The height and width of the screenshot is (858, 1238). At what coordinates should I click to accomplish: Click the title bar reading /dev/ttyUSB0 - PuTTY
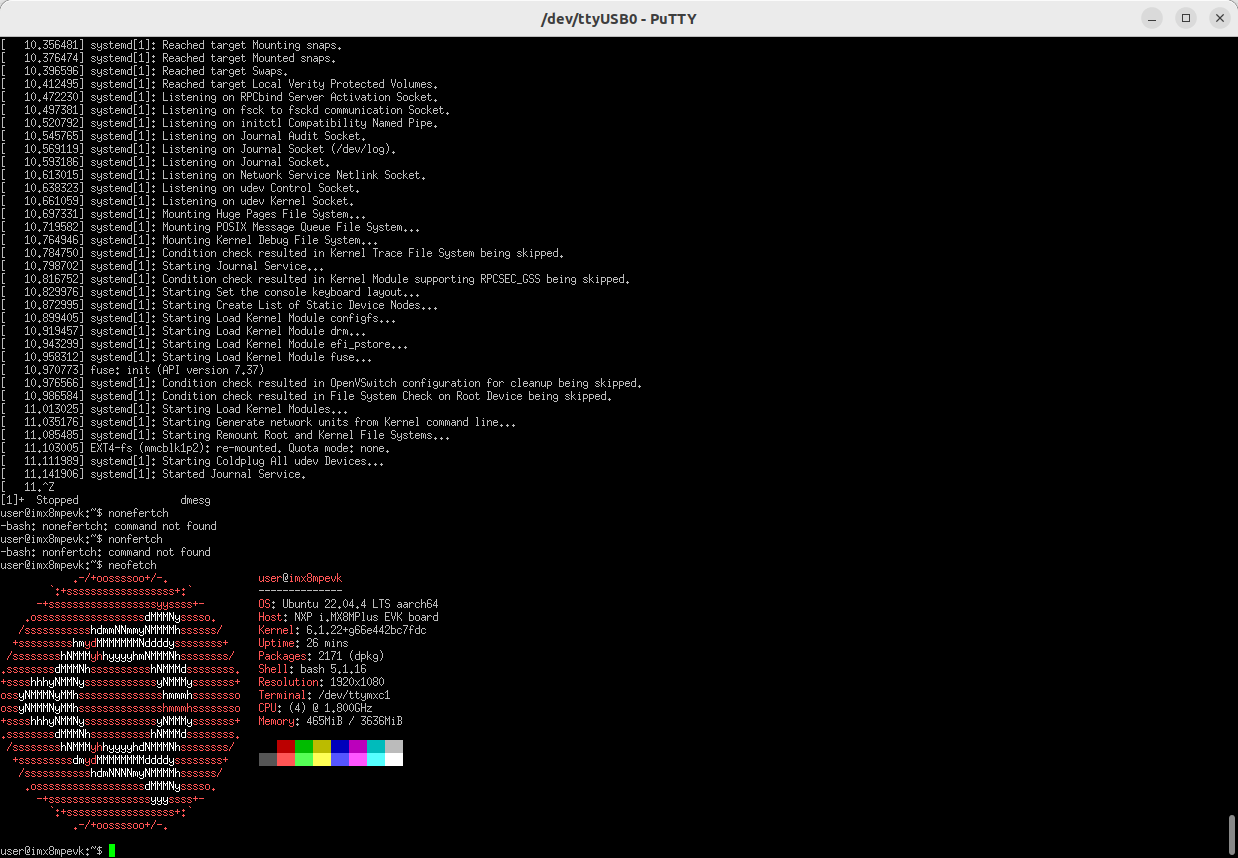619,18
